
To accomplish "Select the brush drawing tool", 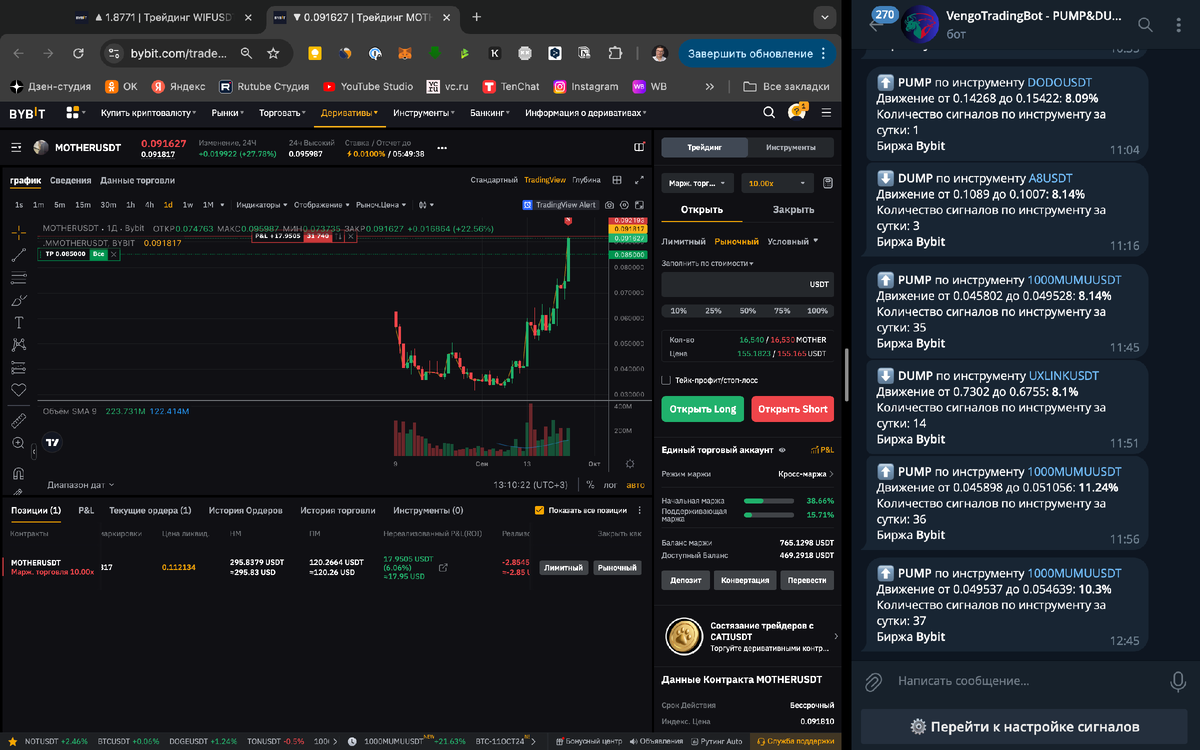I will point(19,300).
